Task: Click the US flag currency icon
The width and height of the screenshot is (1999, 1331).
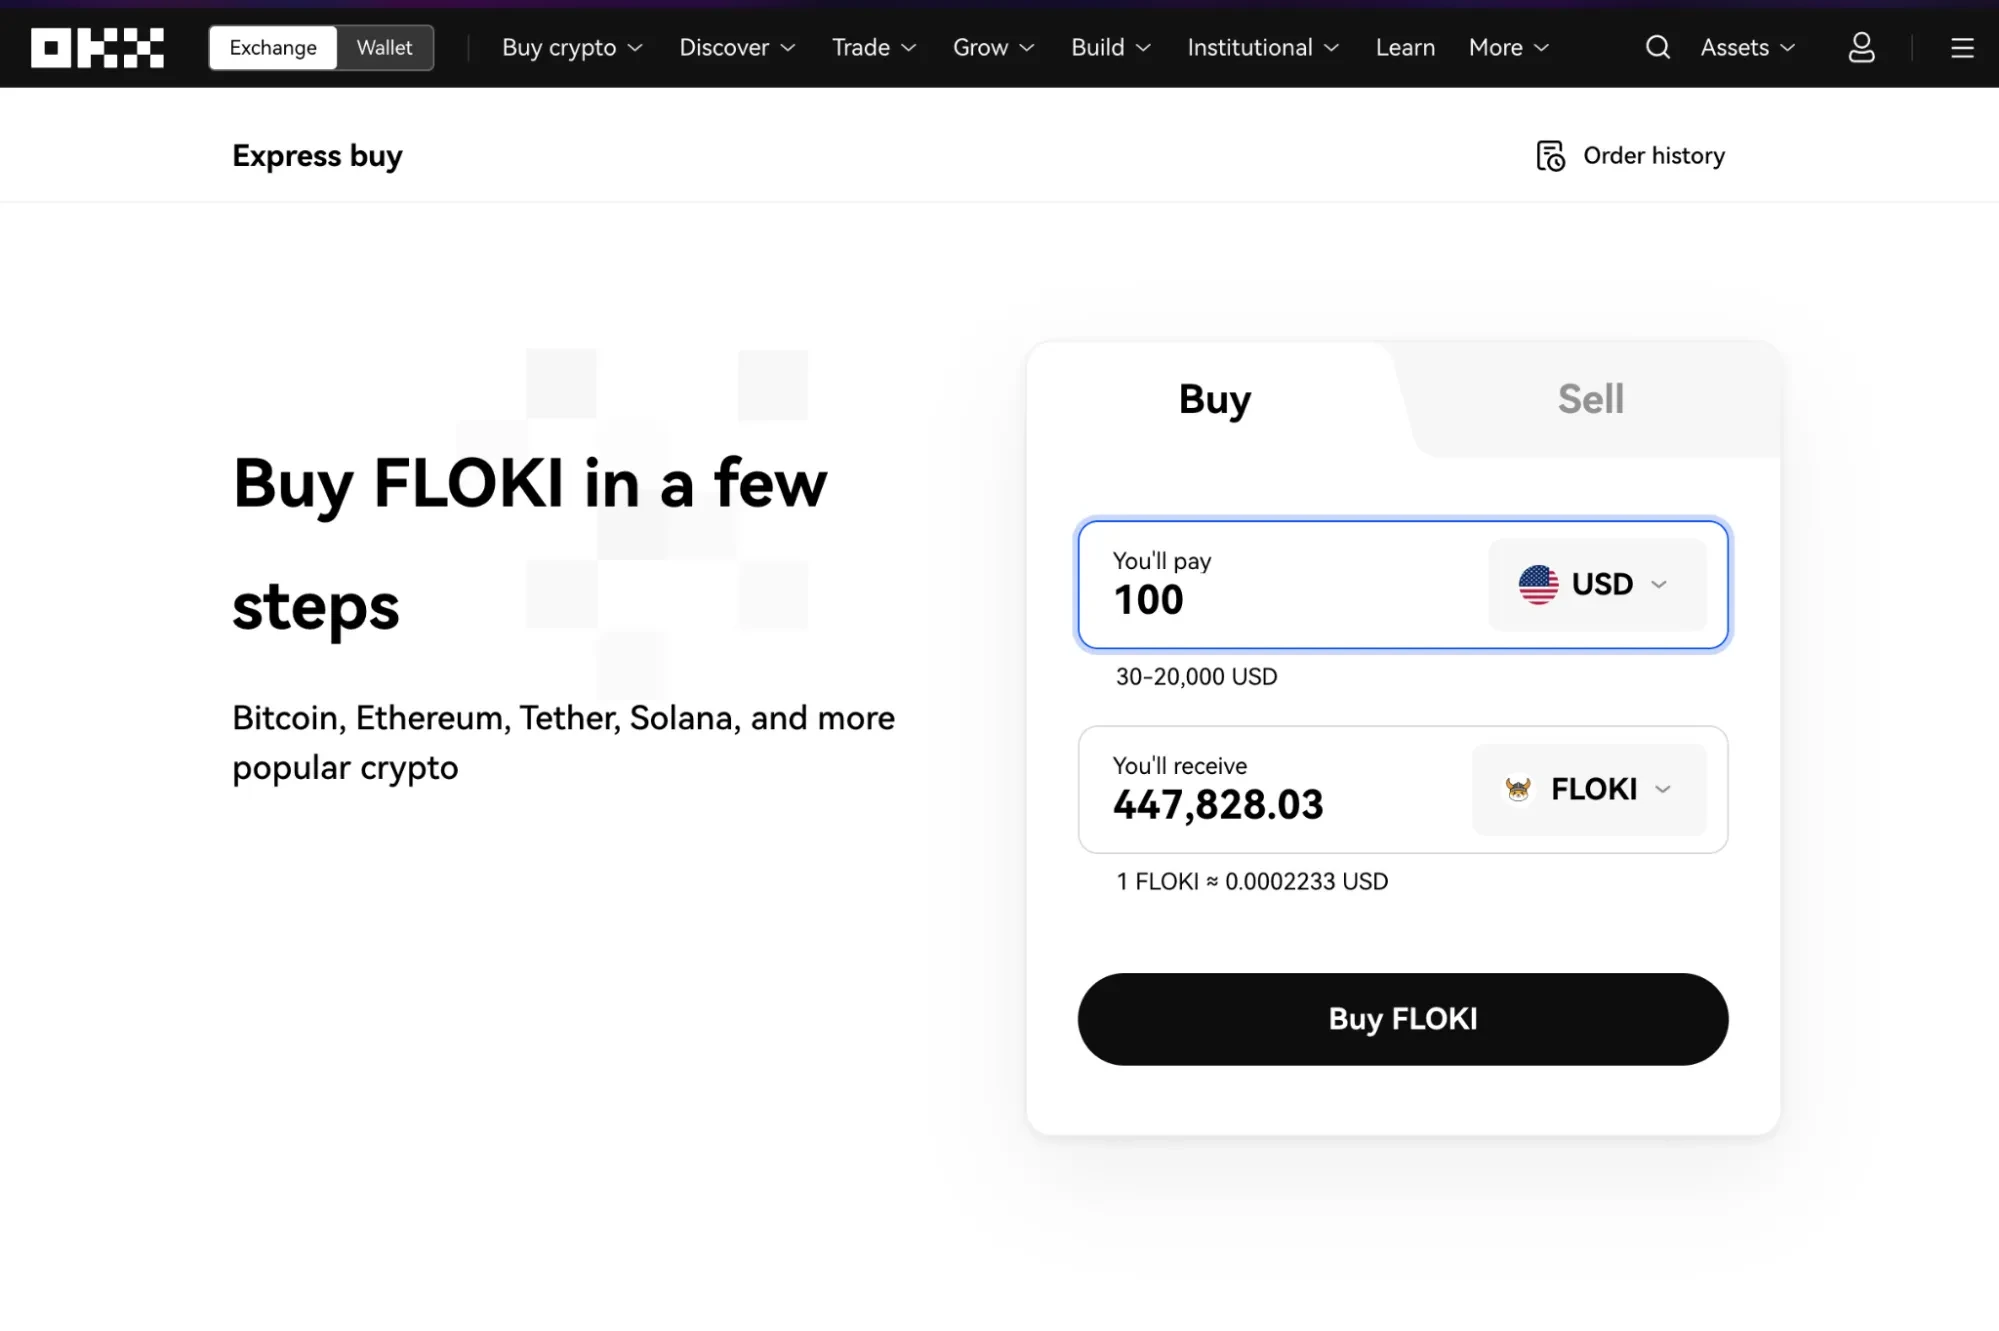Action: [1538, 584]
